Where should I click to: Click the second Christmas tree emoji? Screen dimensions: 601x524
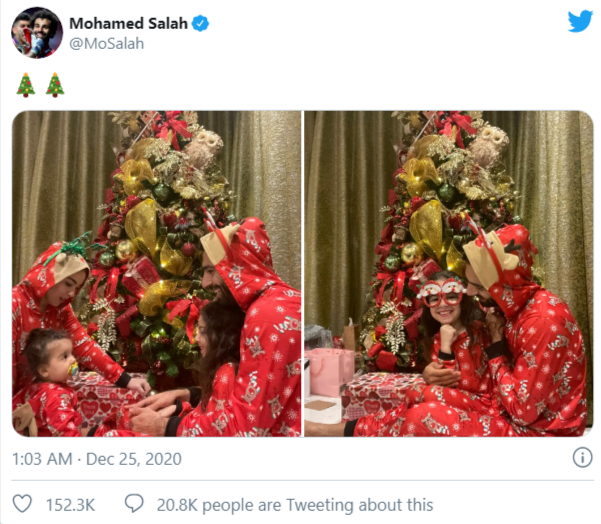click(x=55, y=84)
